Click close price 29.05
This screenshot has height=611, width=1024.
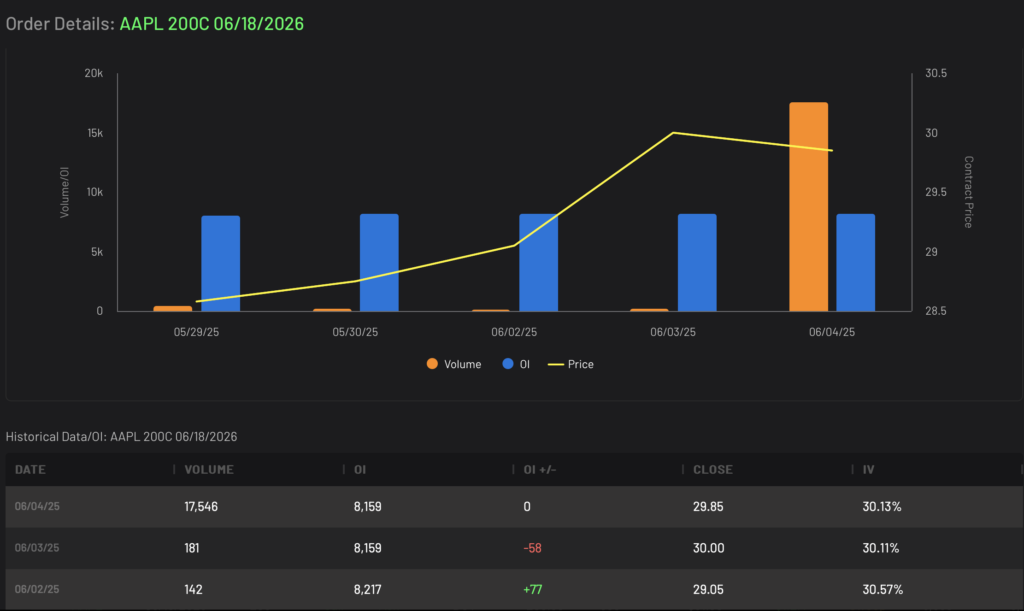click(x=708, y=589)
